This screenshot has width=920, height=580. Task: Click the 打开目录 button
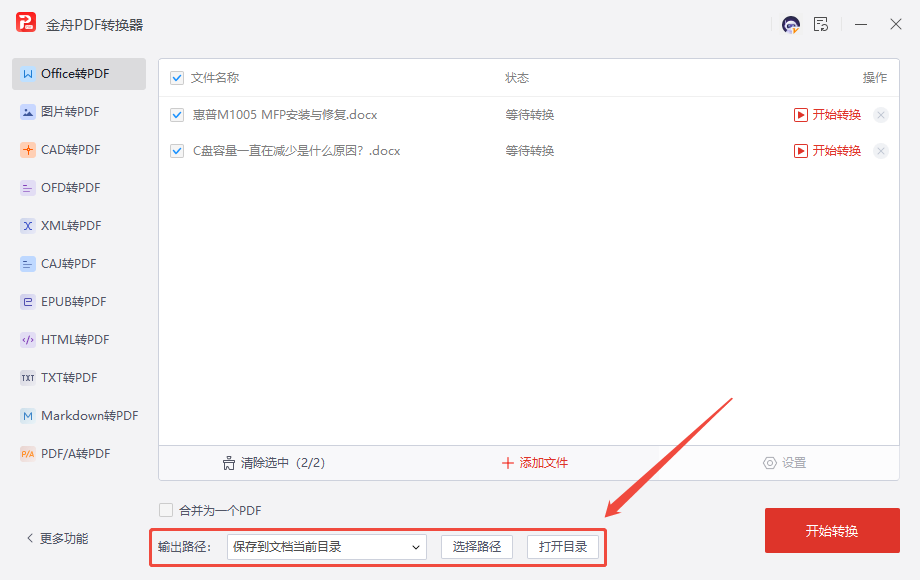tap(563, 547)
